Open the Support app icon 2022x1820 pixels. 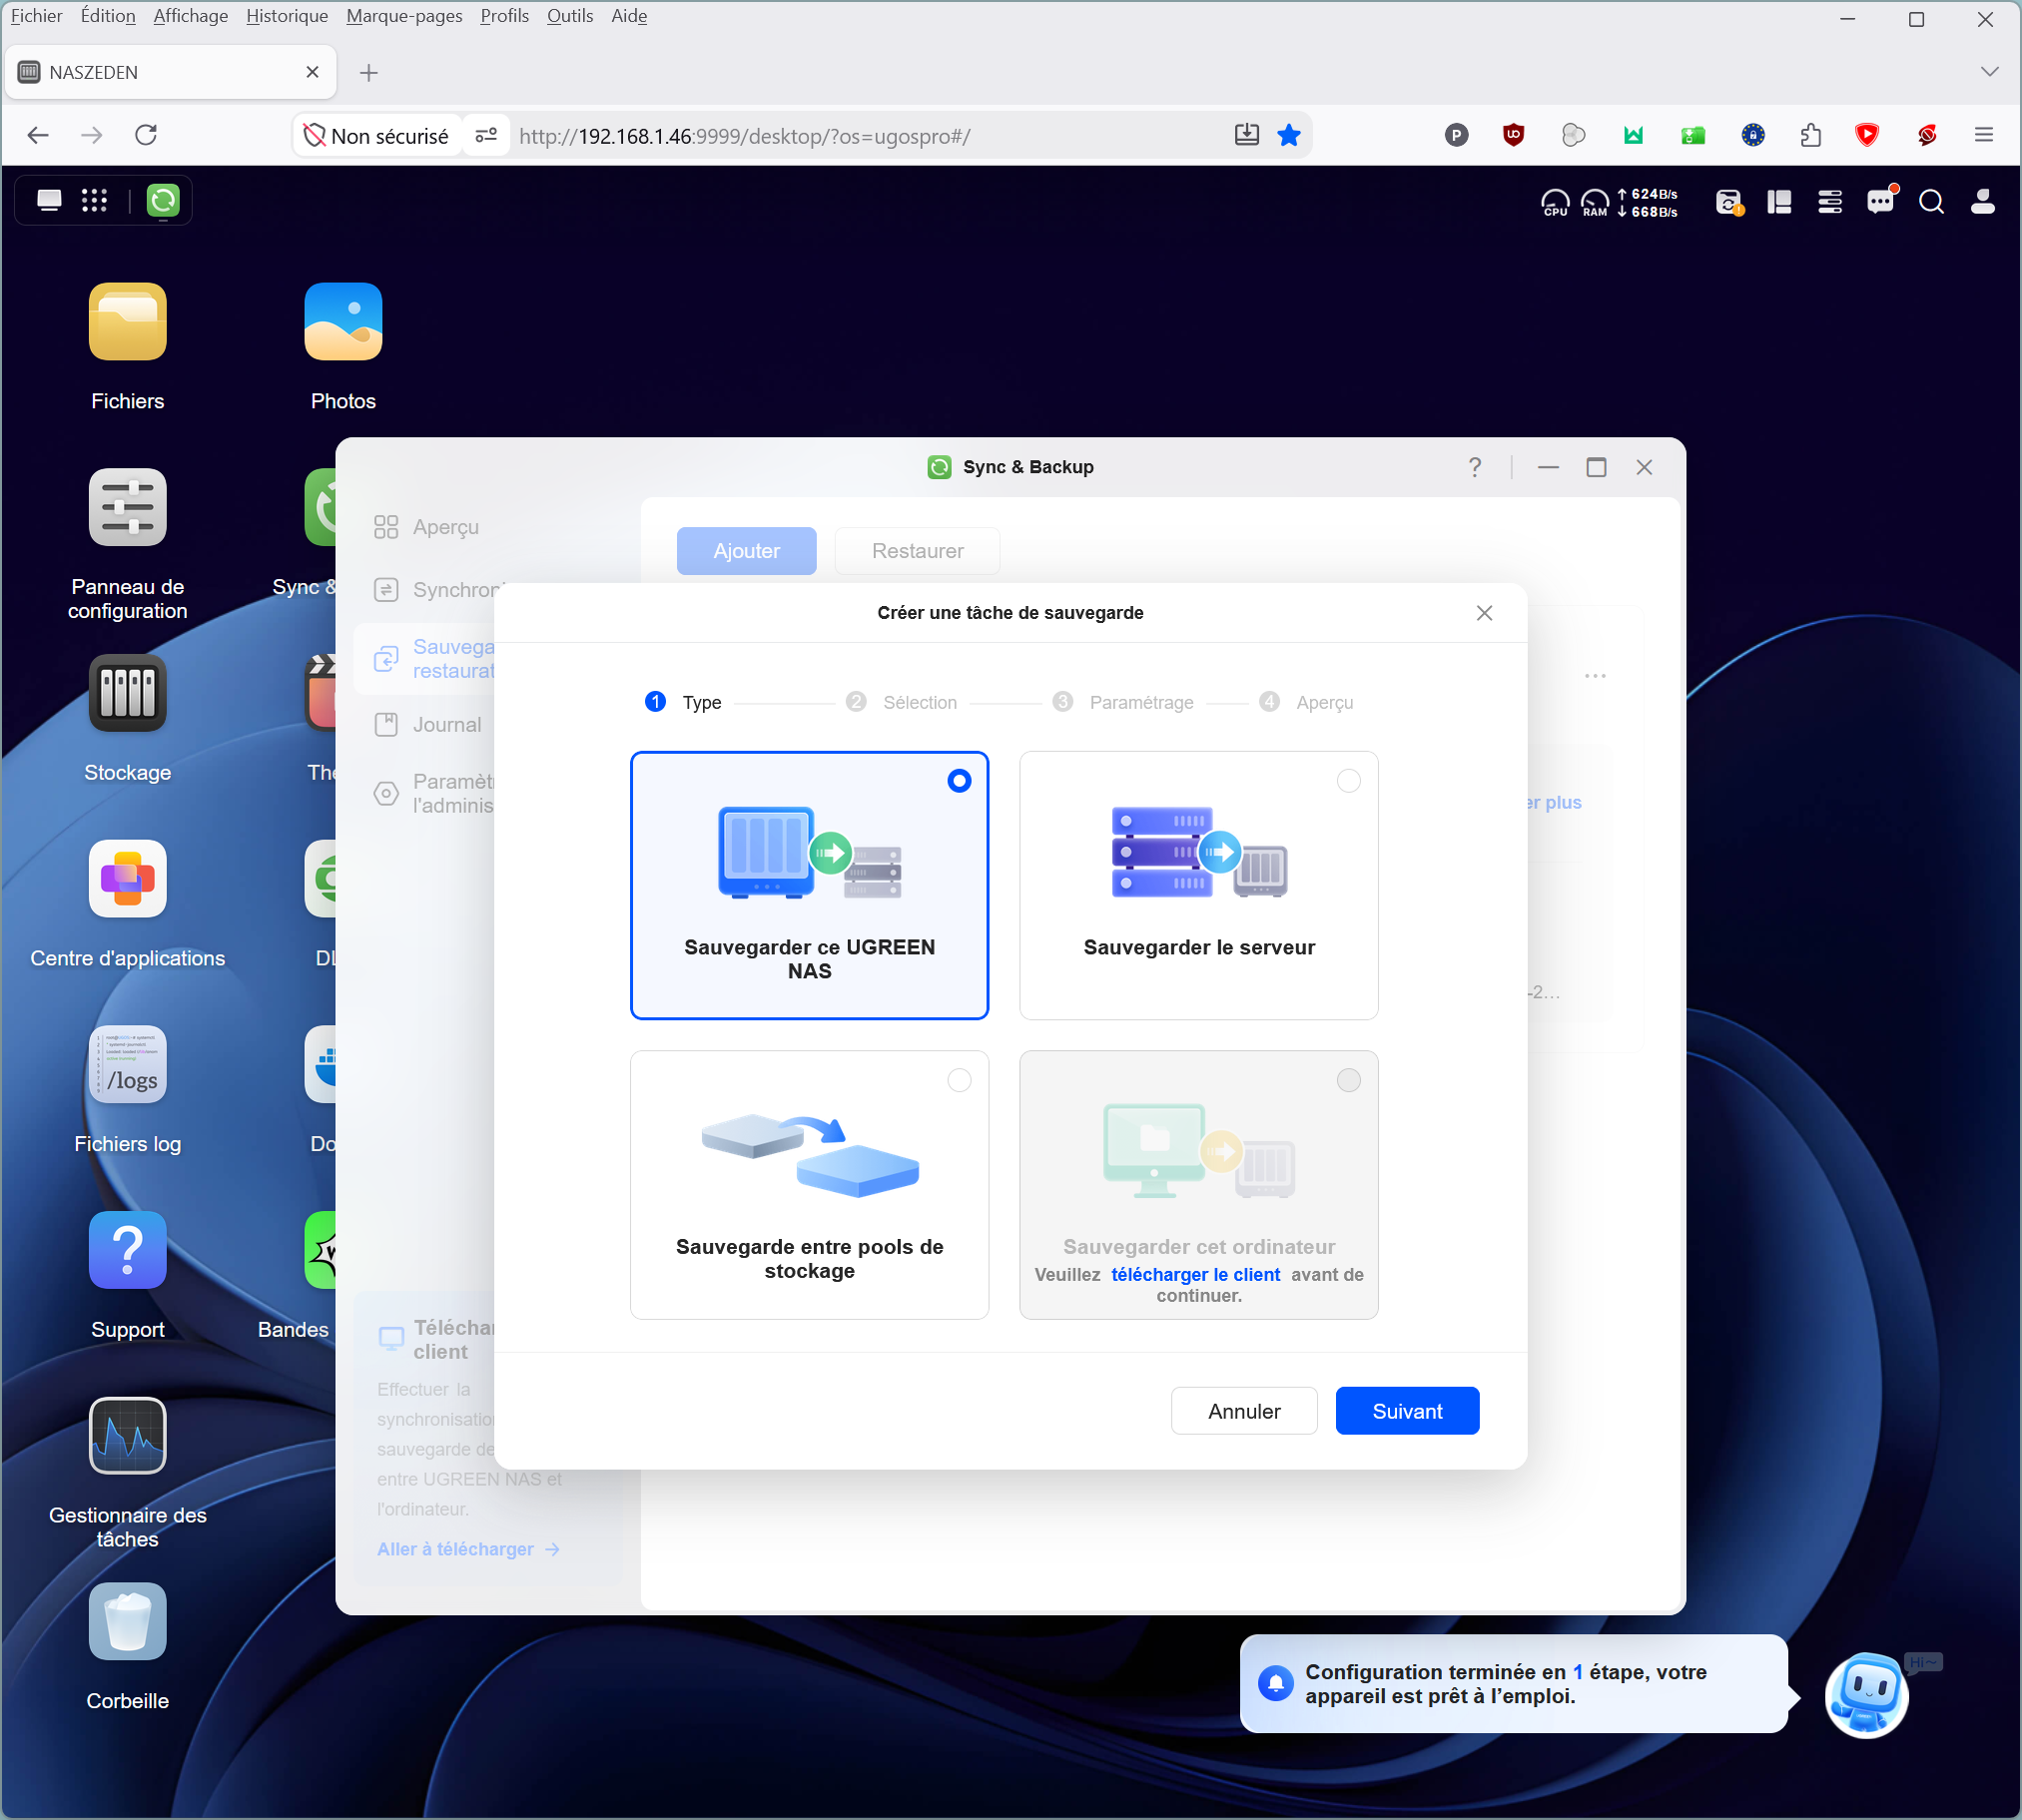(127, 1251)
